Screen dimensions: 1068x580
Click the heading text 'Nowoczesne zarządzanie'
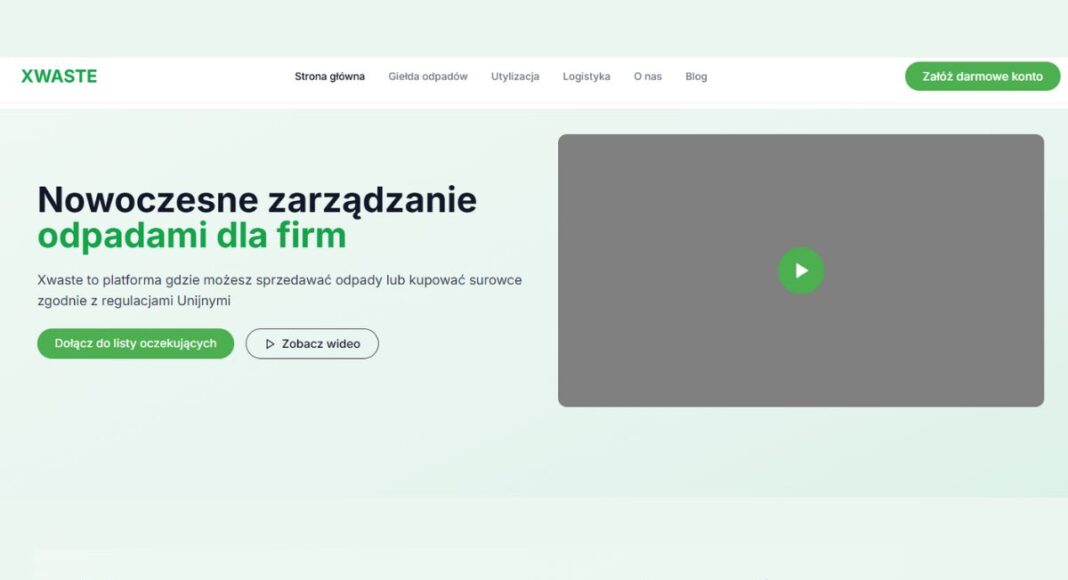point(257,199)
